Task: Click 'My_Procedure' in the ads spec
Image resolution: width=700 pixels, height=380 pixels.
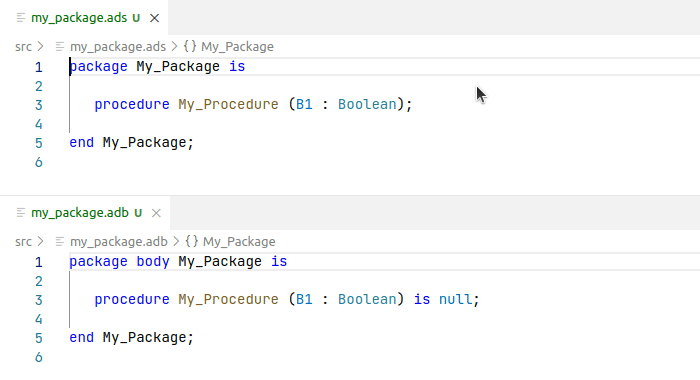Action: pos(229,104)
